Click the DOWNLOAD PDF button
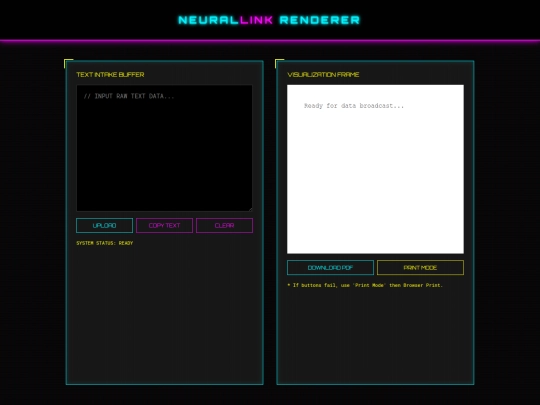Image resolution: width=540 pixels, height=405 pixels. [330, 268]
